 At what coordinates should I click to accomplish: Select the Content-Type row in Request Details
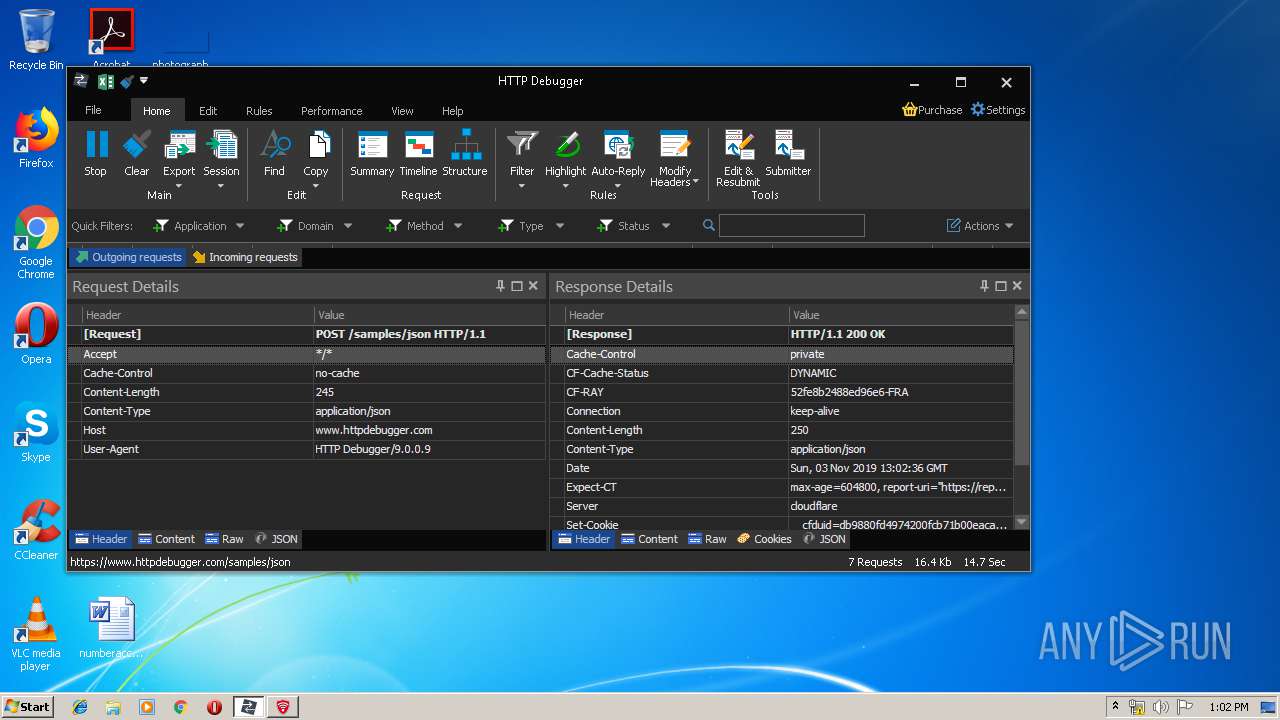coord(307,411)
